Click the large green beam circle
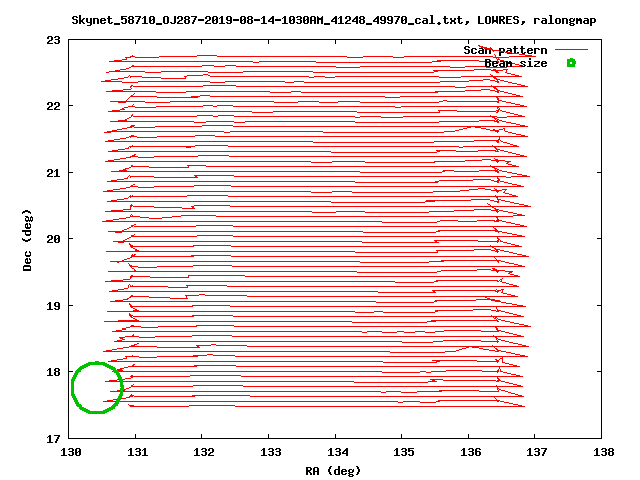The image size is (640, 480). 97,387
